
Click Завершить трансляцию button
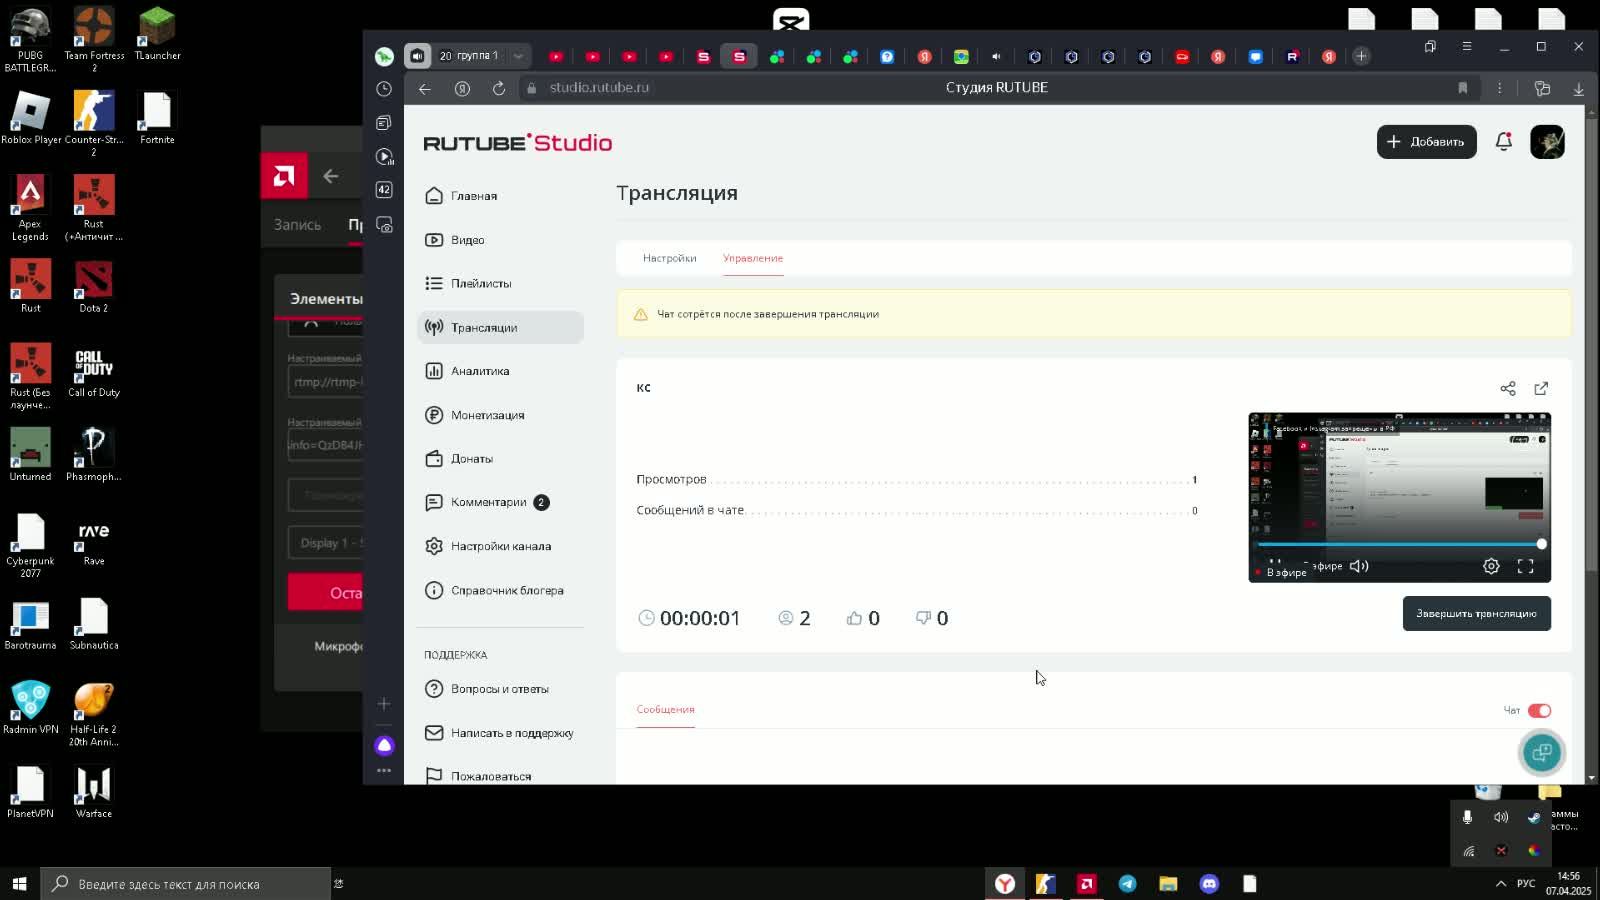[x=1476, y=614]
